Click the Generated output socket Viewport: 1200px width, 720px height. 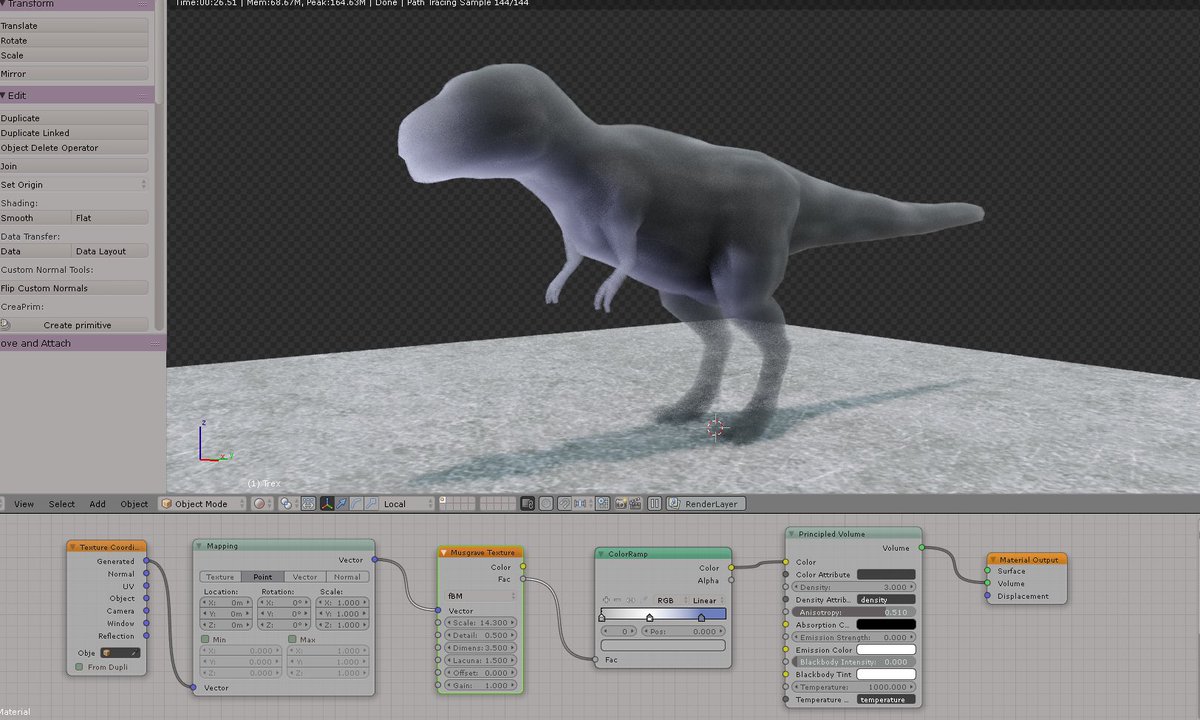(x=146, y=561)
